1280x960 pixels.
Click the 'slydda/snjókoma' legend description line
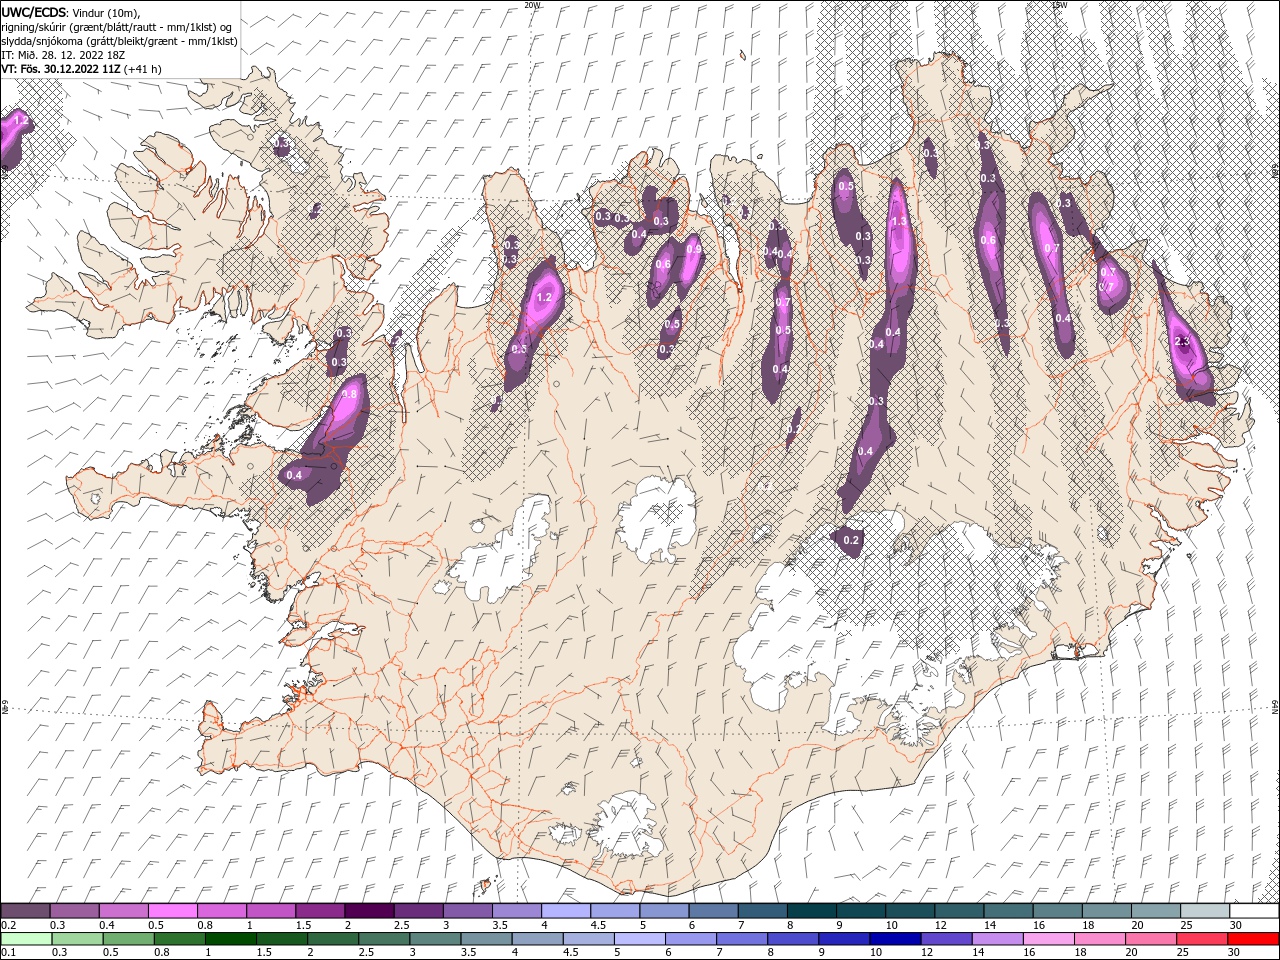pos(119,41)
